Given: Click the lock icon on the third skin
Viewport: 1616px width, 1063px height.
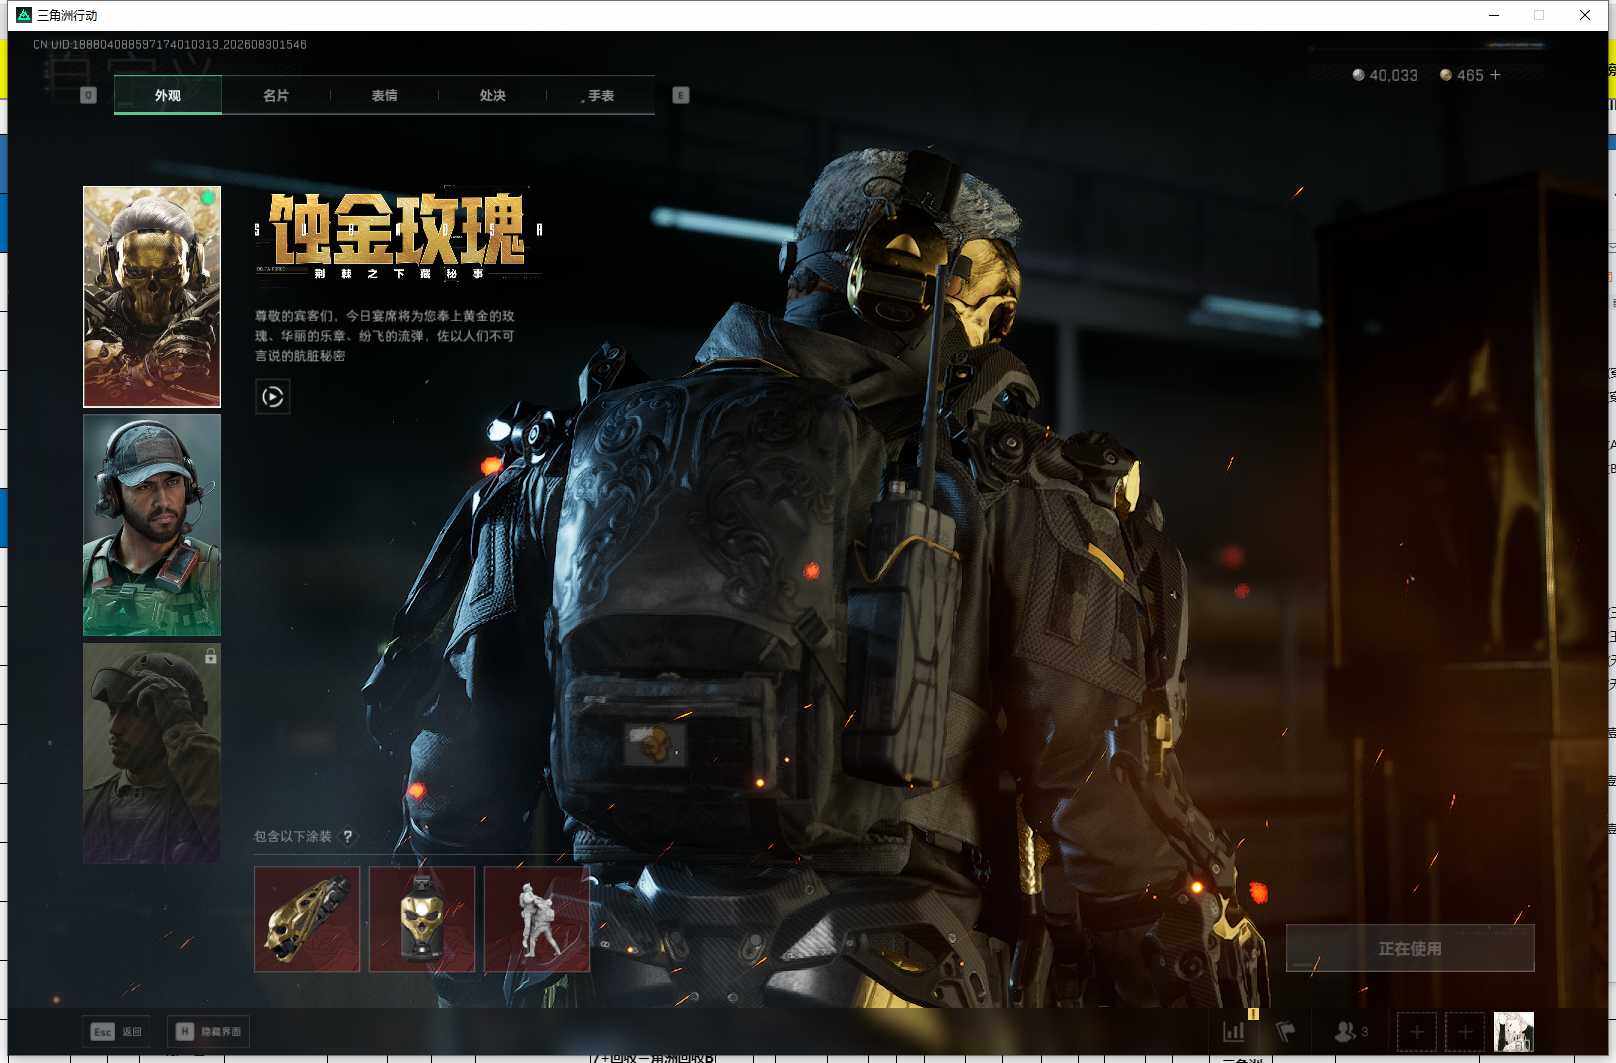Looking at the screenshot, I should [210, 656].
